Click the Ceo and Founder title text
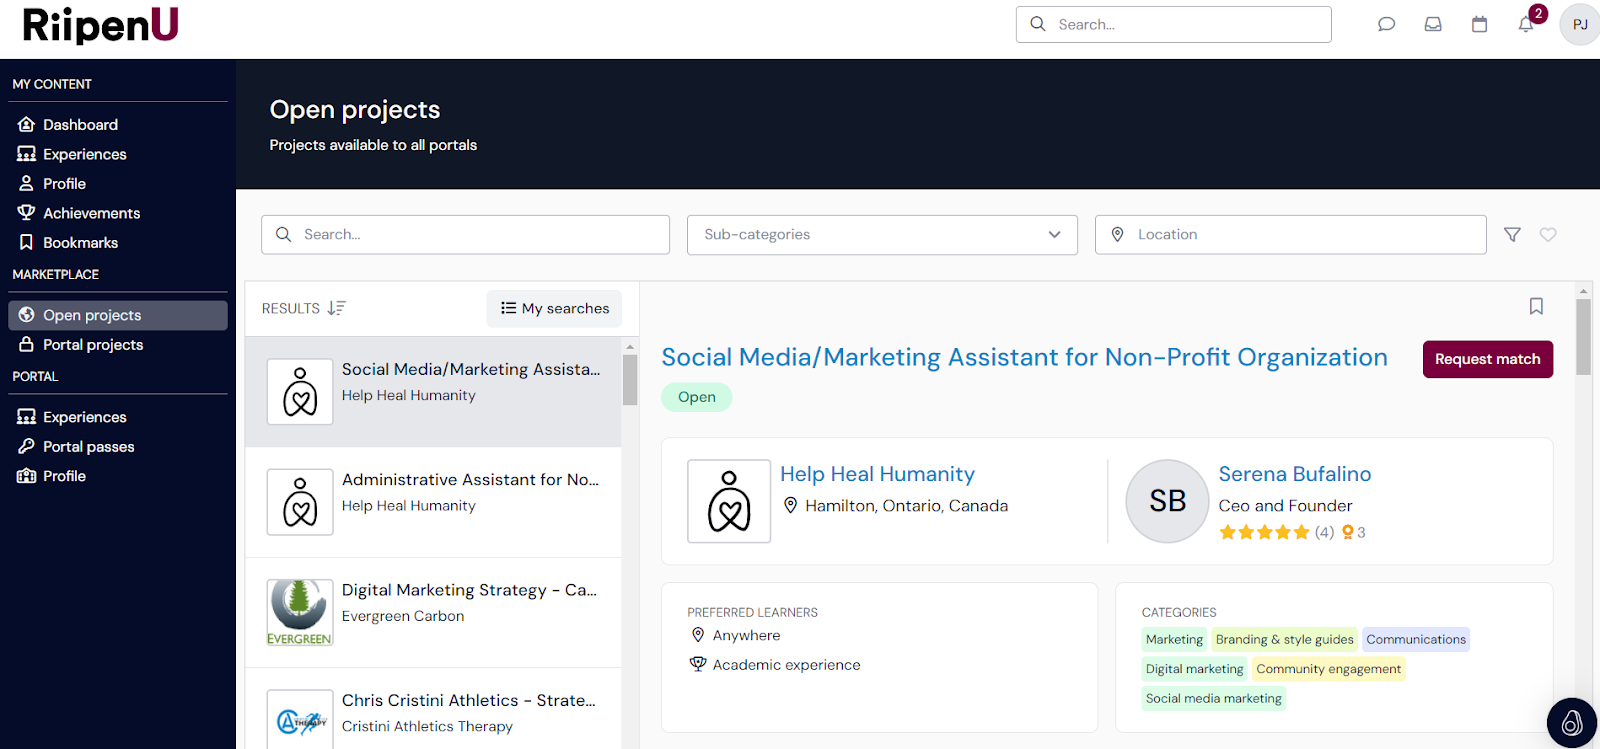Image resolution: width=1600 pixels, height=749 pixels. click(x=1285, y=506)
